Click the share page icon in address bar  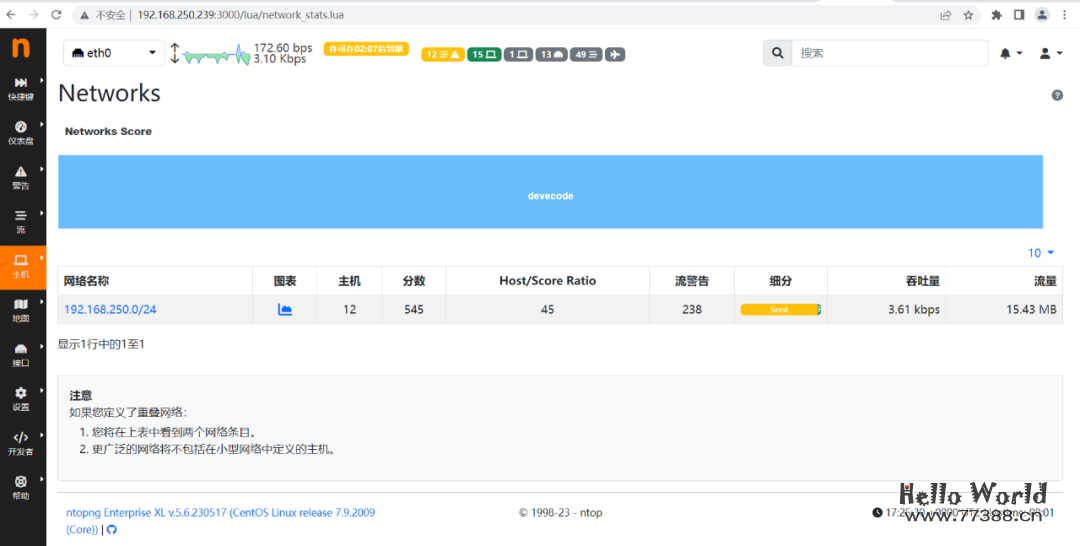tap(946, 14)
